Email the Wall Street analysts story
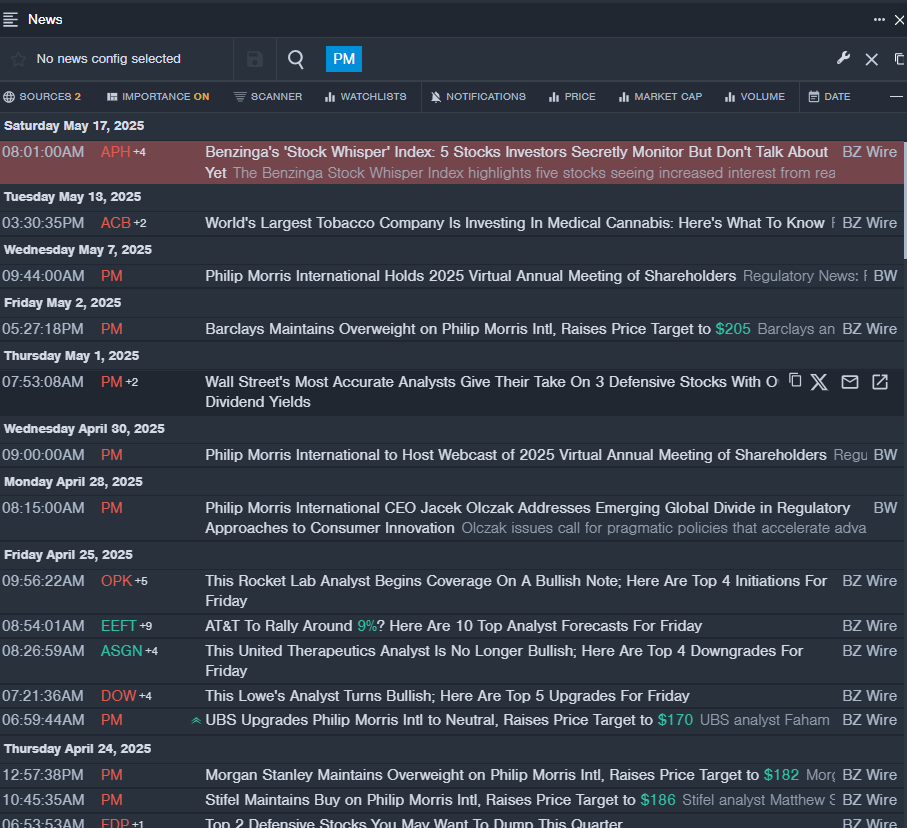Viewport: 907px width, 828px height. (x=850, y=382)
